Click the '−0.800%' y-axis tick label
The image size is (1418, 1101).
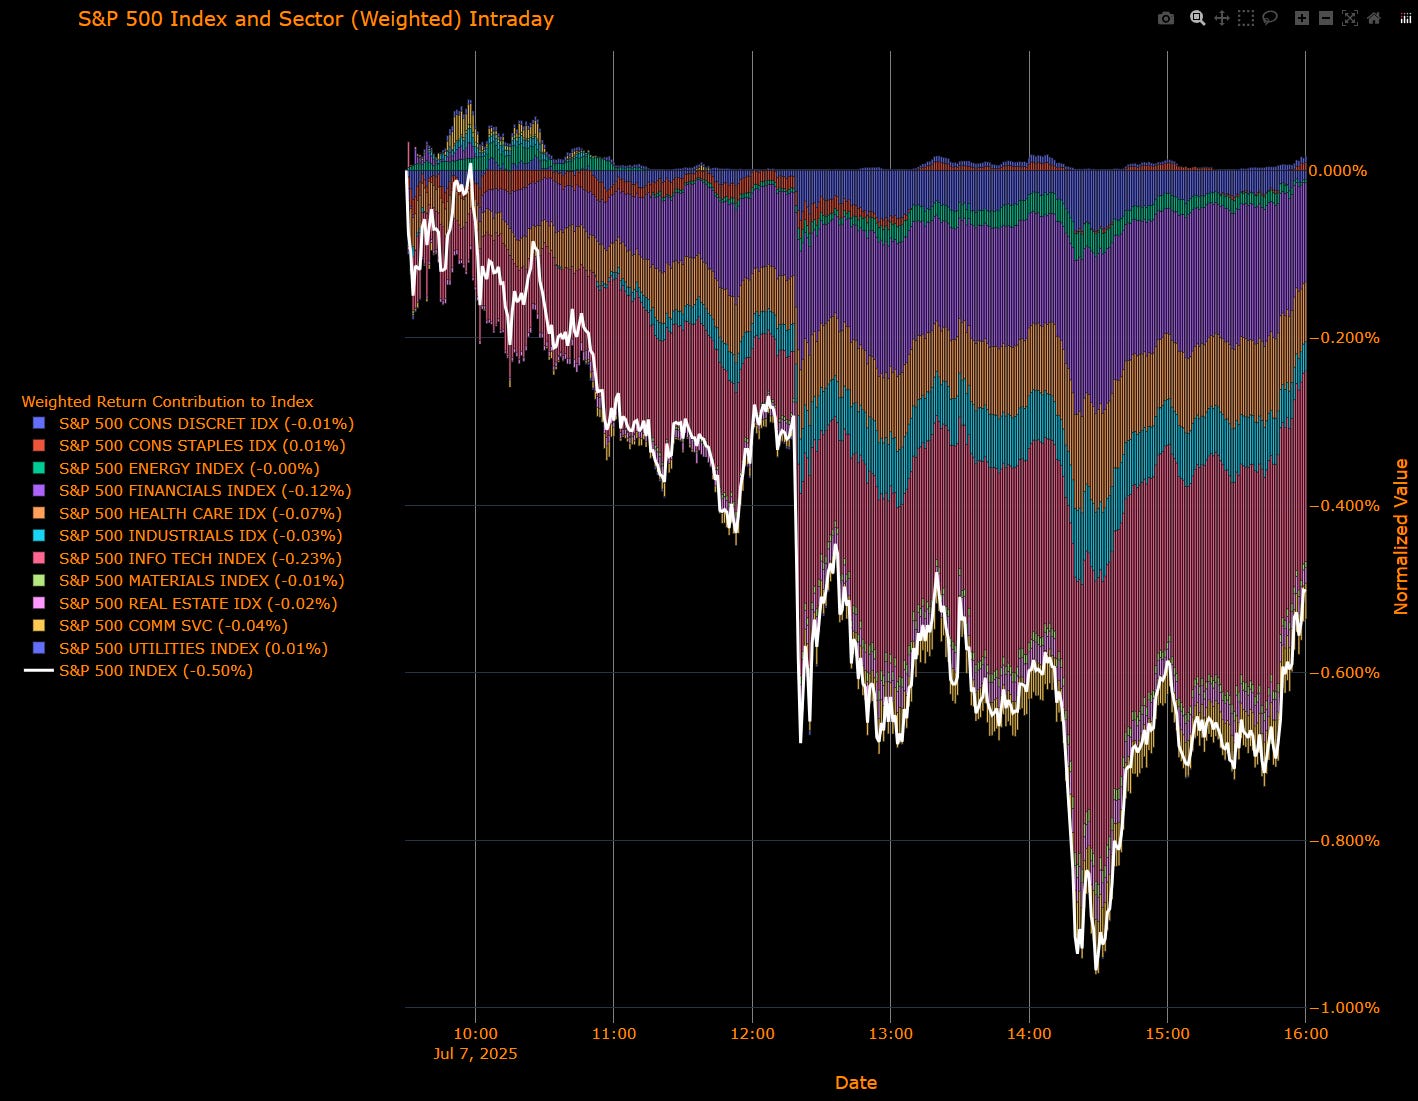(x=1344, y=841)
